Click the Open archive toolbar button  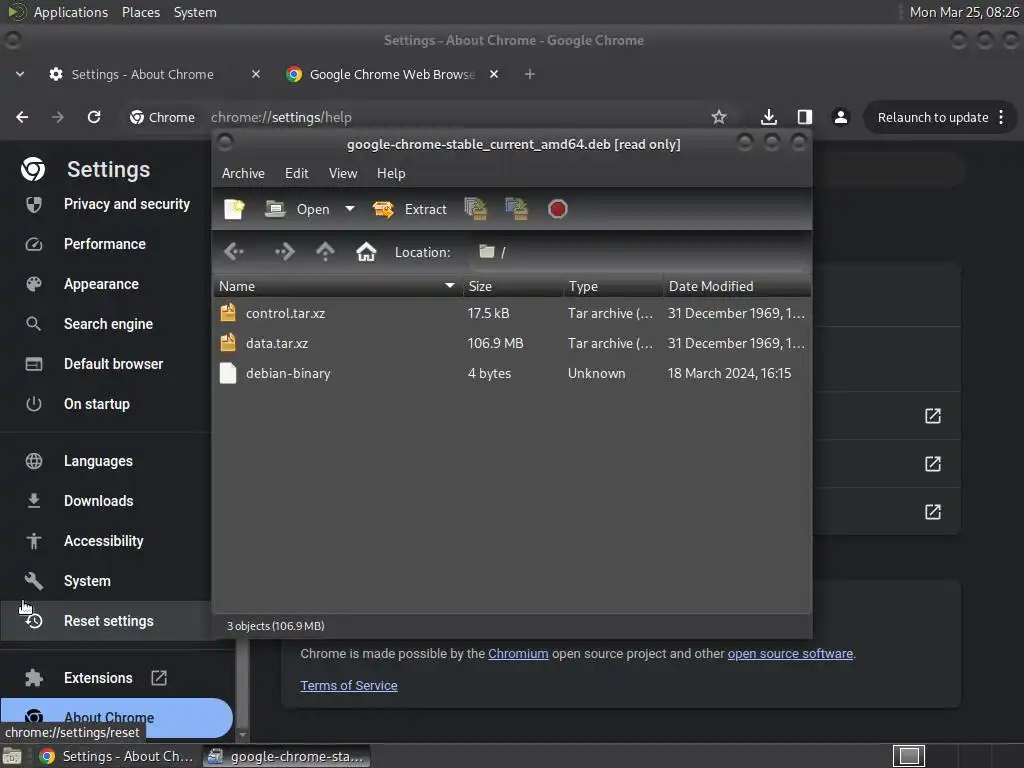pos(297,209)
